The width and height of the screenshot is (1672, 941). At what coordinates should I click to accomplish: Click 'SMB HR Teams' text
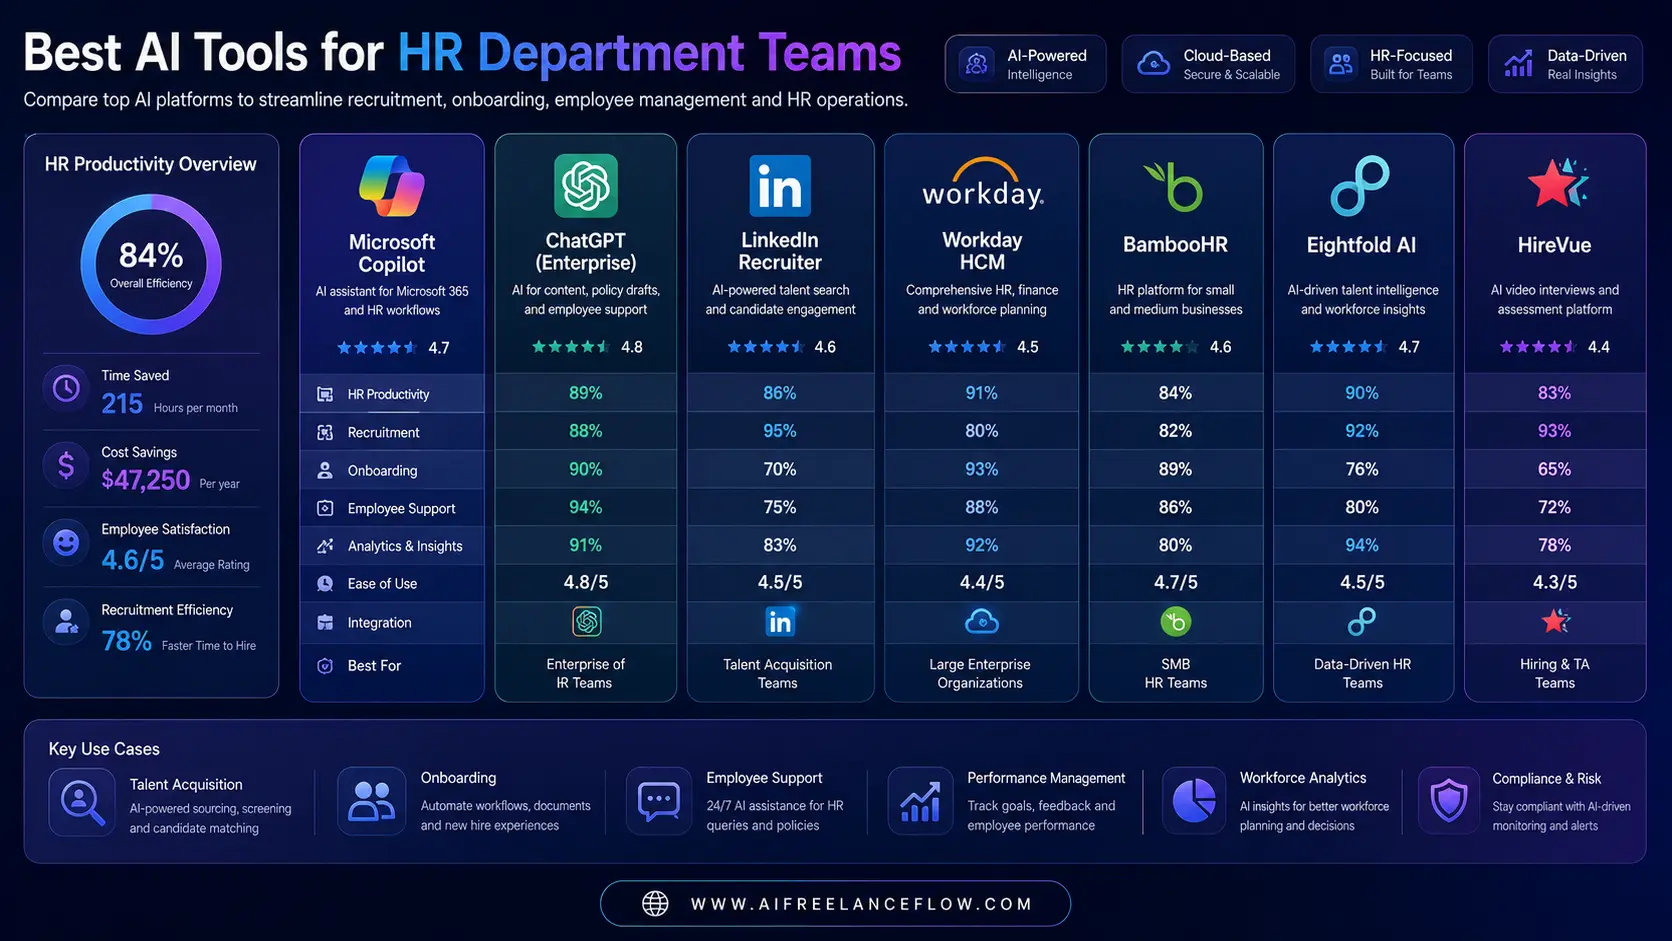click(x=1176, y=673)
